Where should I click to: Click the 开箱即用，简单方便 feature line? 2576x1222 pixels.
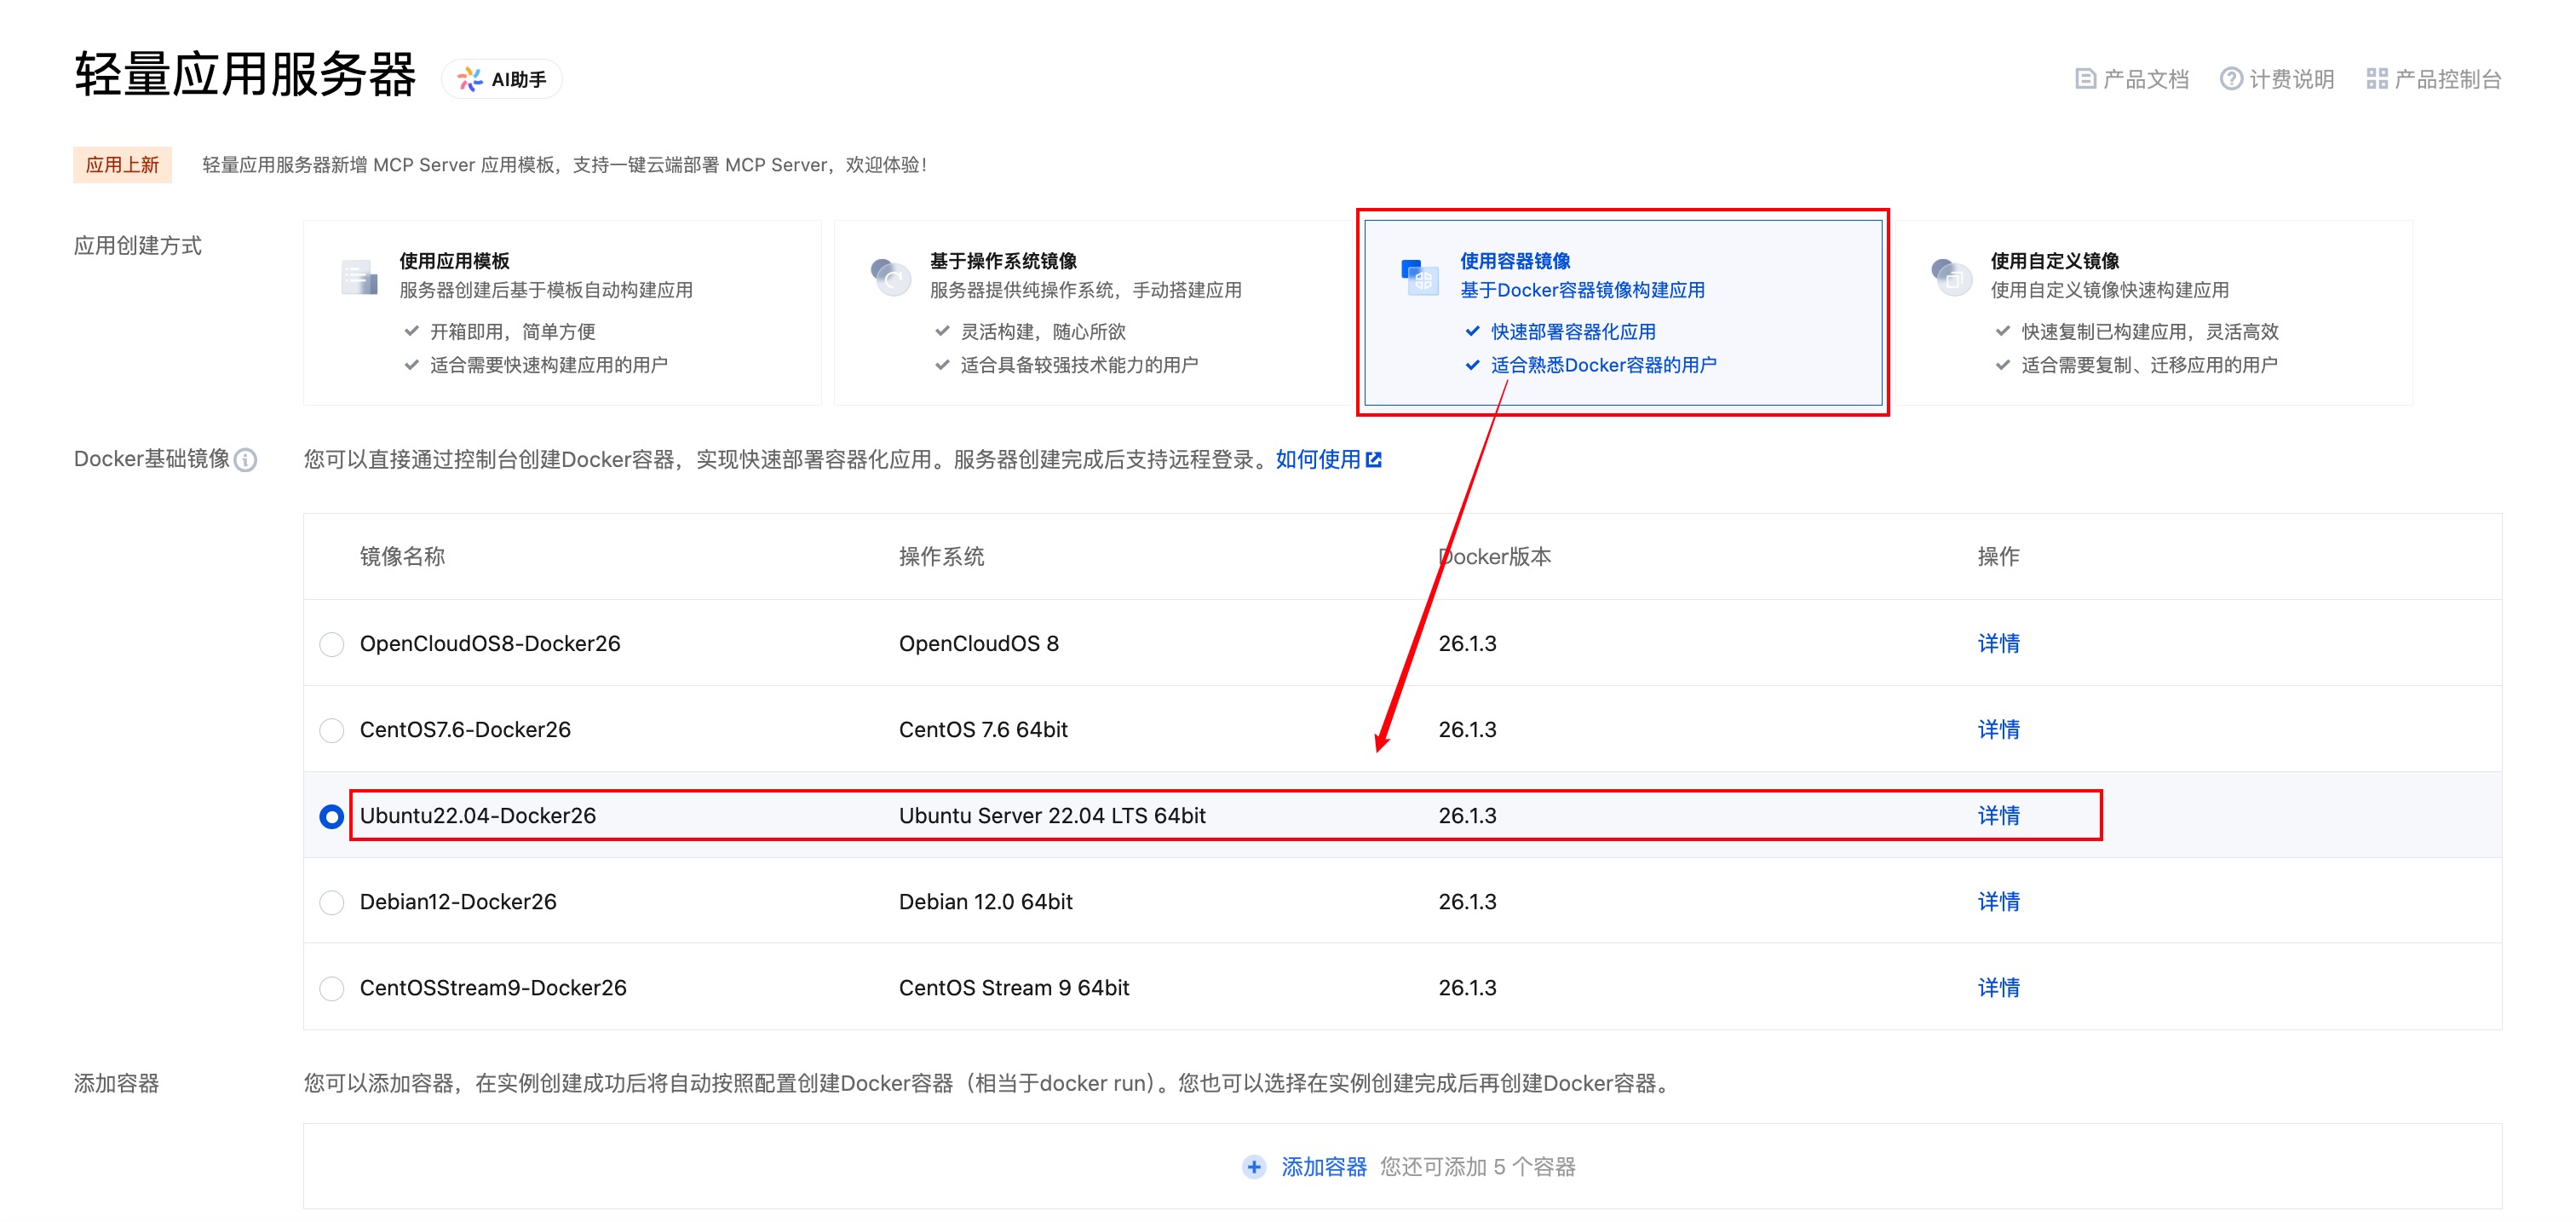point(512,331)
